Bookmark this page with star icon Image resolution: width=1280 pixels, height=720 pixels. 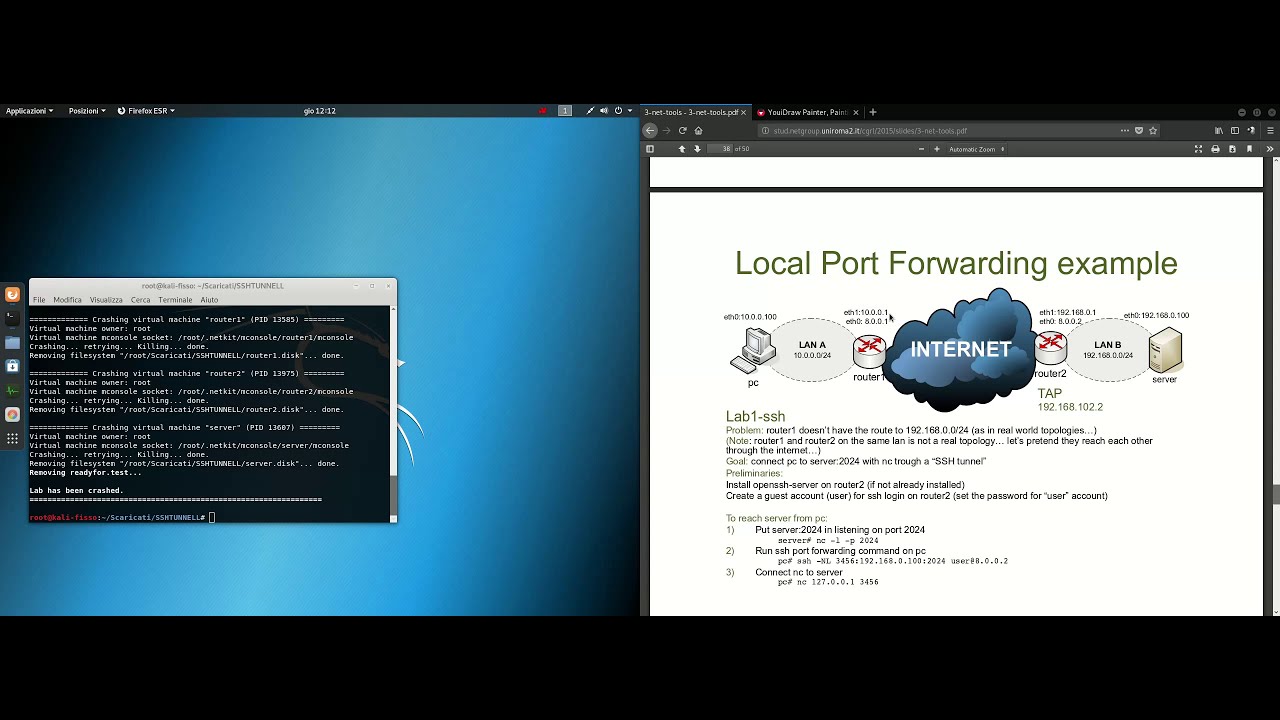[1153, 130]
